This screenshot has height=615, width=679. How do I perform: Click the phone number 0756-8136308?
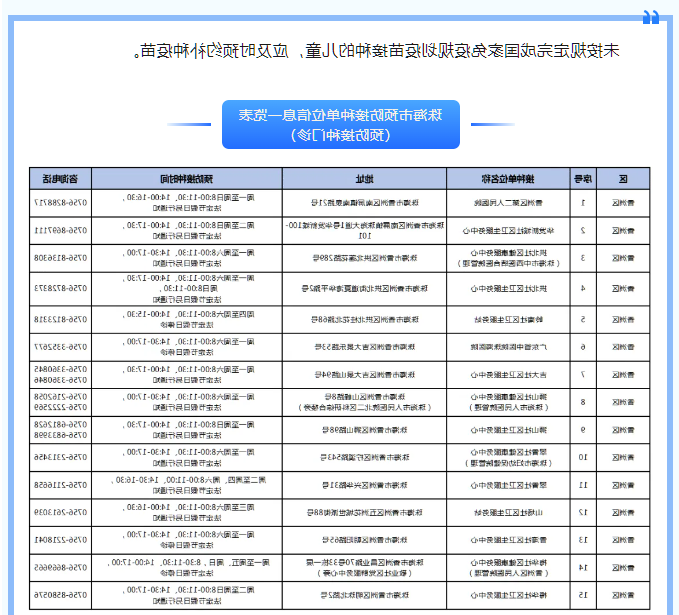coord(60,258)
